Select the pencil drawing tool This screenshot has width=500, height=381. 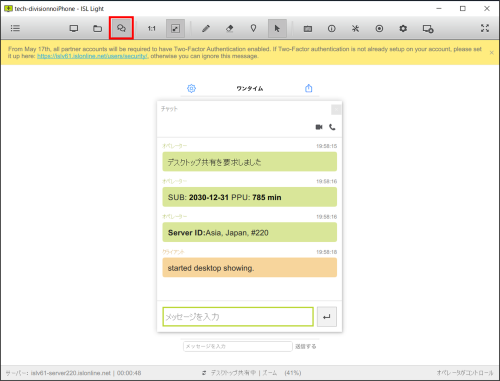coord(206,28)
